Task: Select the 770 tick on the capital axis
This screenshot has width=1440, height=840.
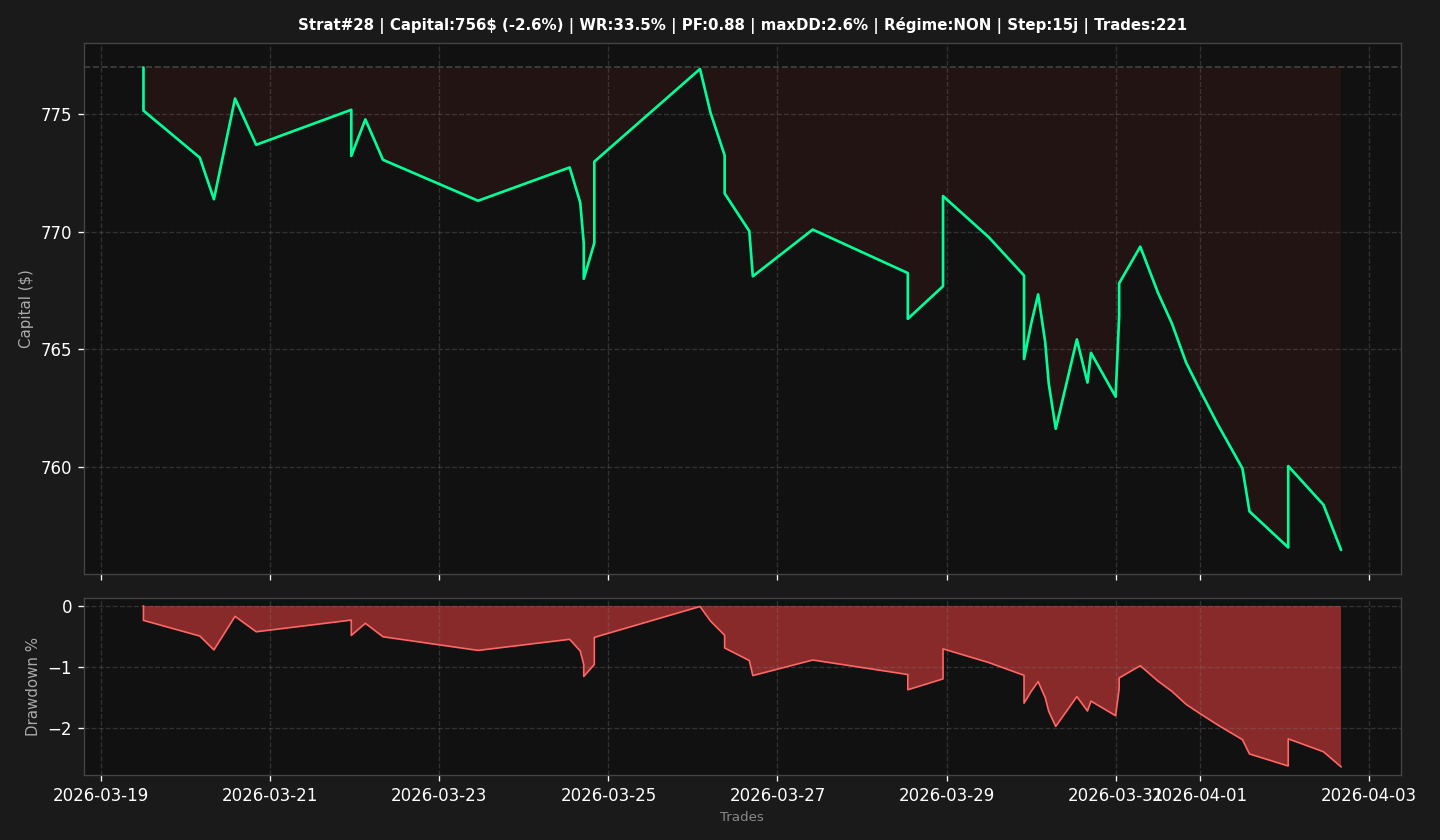Action: pos(56,233)
